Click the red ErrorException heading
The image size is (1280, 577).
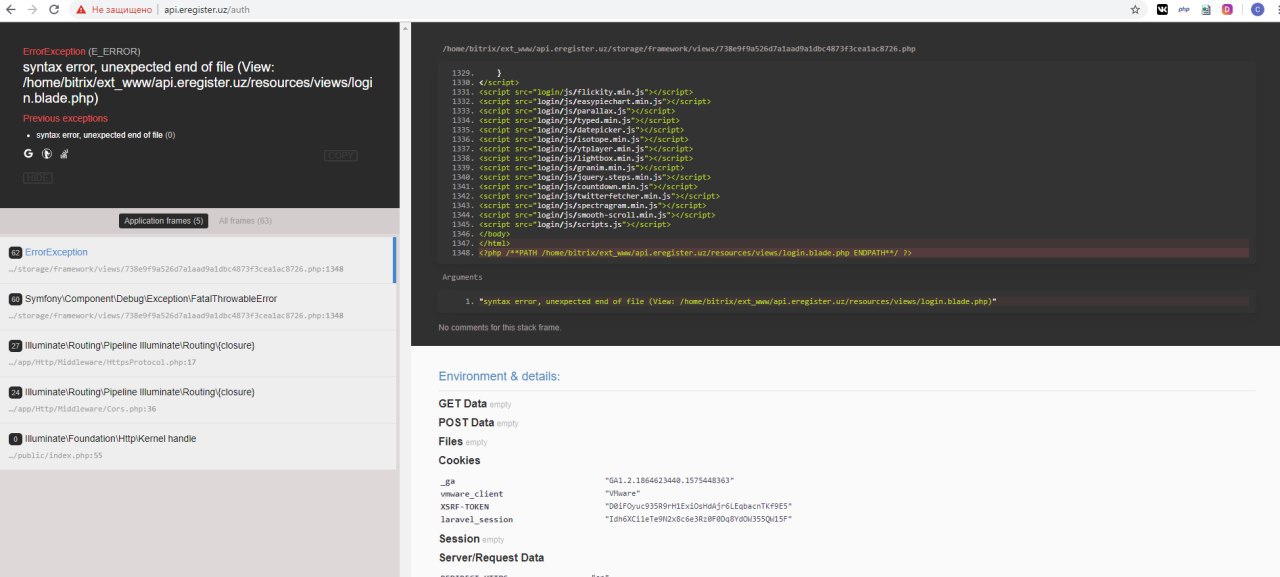coord(55,51)
